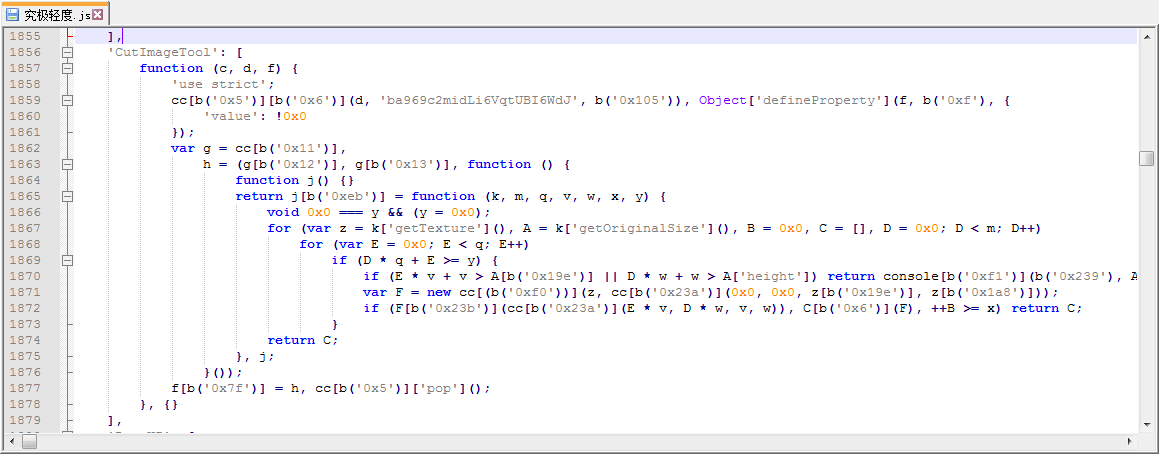Click line number 1855 in the margin

coord(24,36)
